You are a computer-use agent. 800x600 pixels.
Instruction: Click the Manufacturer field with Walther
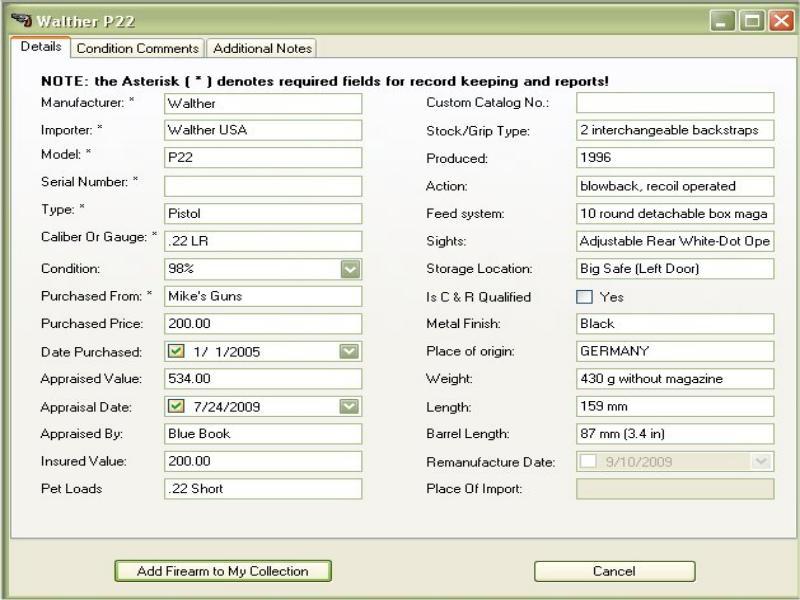[263, 104]
